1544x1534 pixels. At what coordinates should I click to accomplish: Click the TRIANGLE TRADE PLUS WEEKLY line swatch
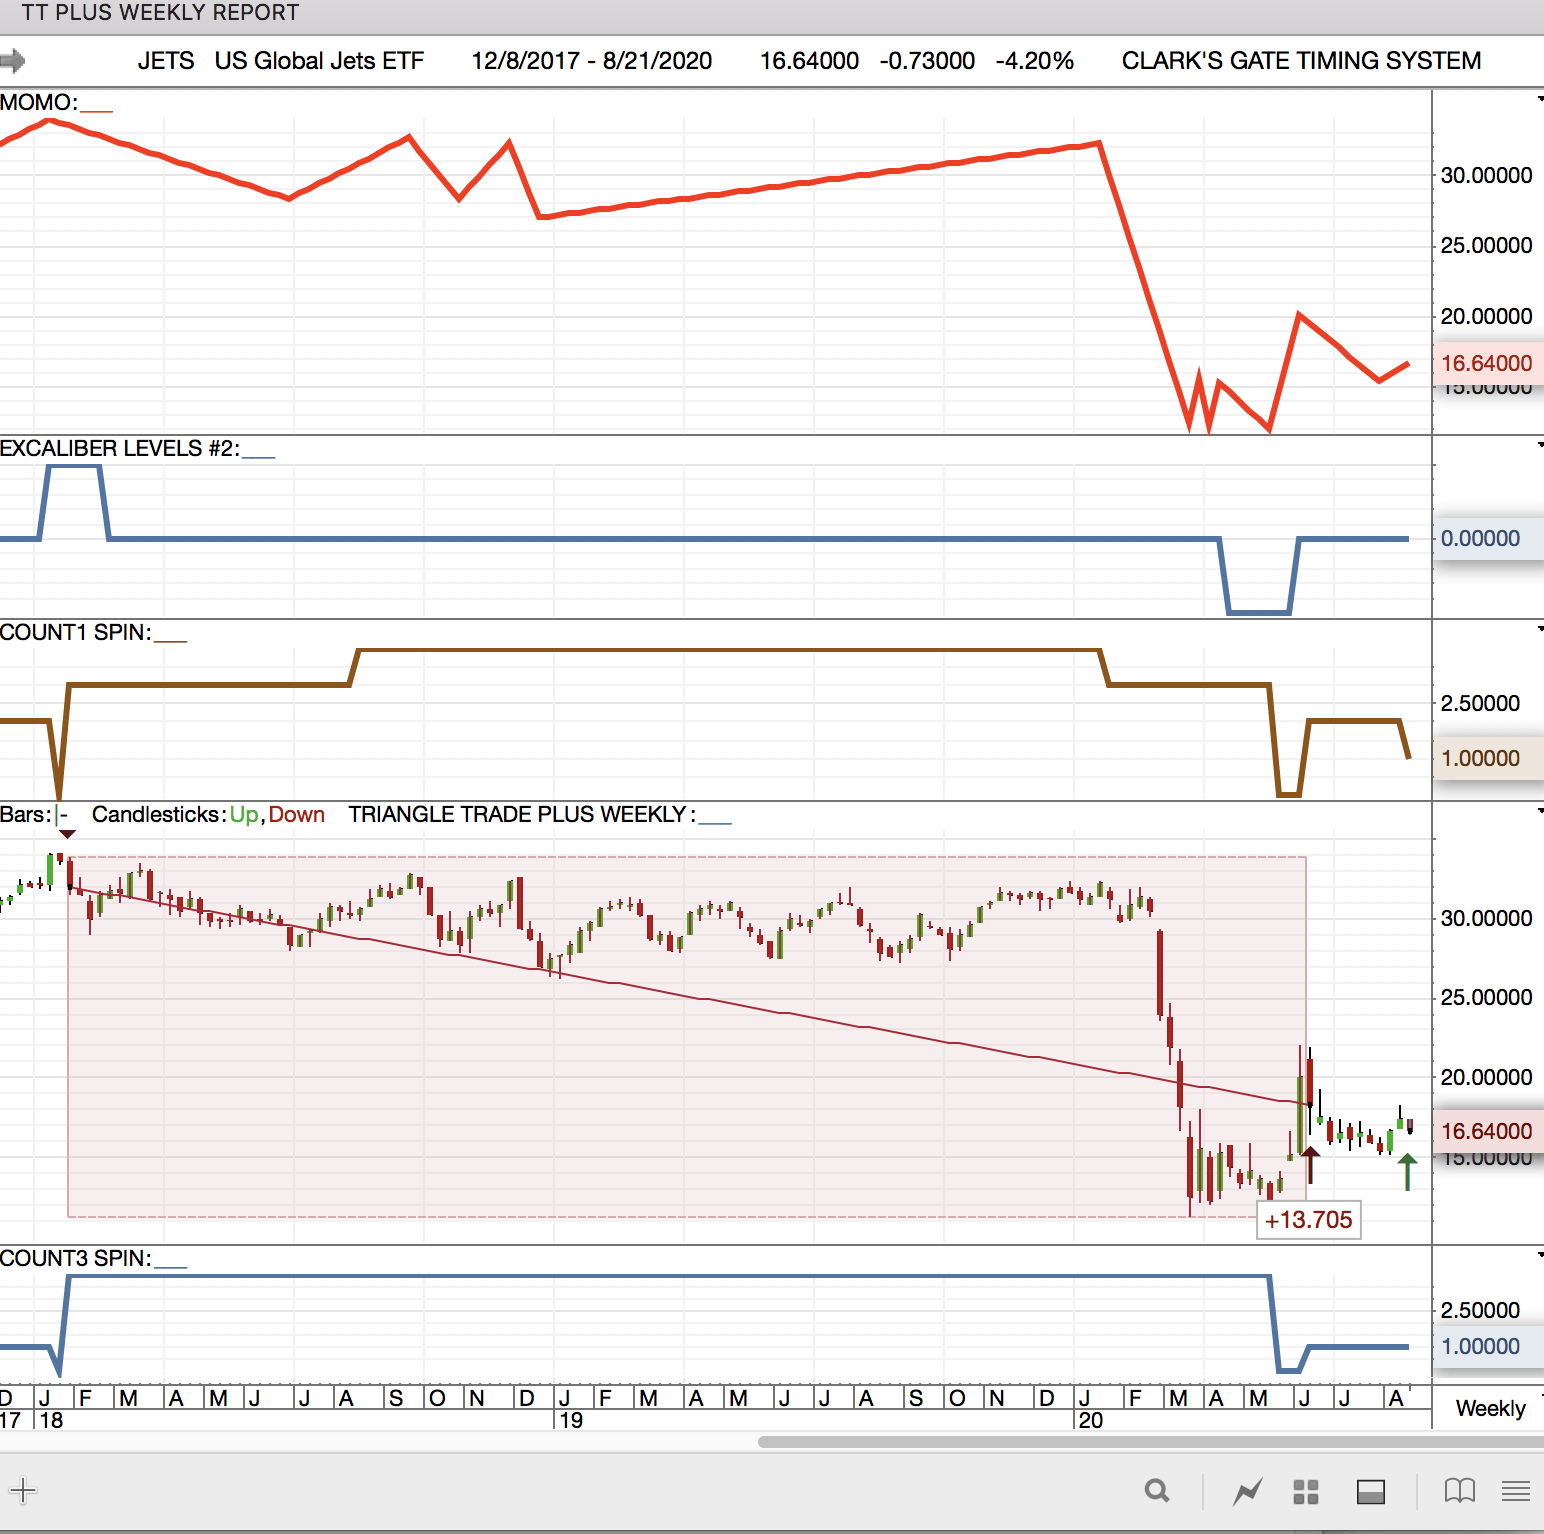715,821
